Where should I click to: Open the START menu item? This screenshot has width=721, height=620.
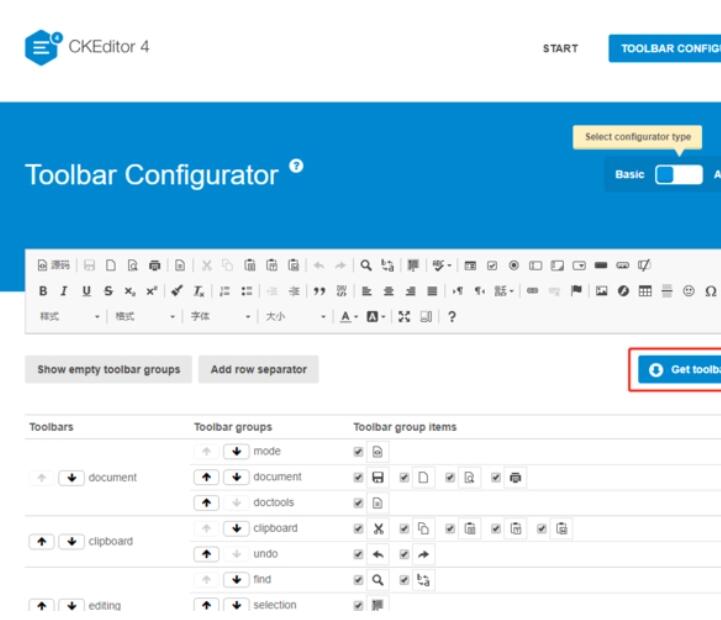(560, 48)
